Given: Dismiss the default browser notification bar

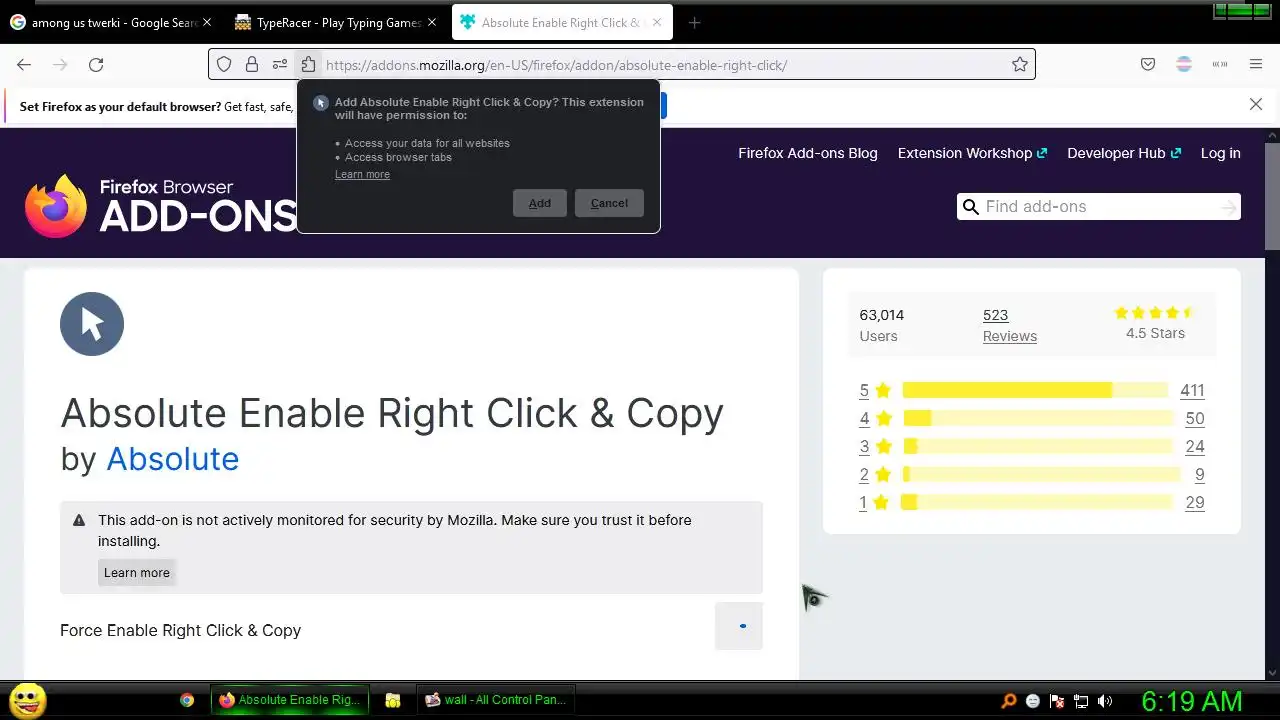Looking at the screenshot, I should [x=1256, y=104].
